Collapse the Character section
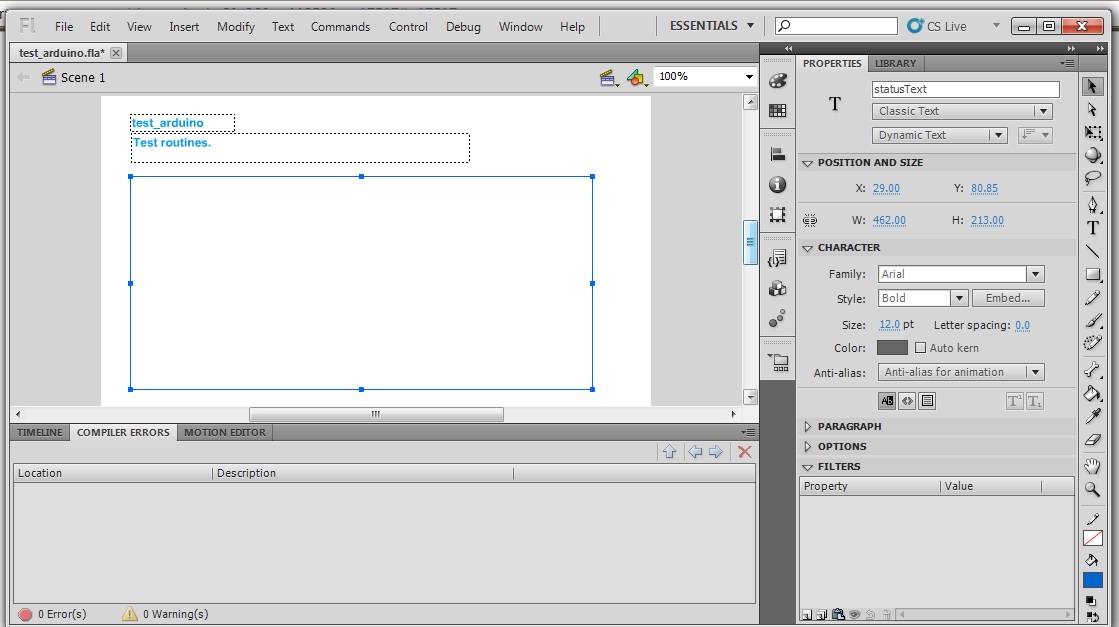Viewport: 1119px width, 627px height. [808, 248]
